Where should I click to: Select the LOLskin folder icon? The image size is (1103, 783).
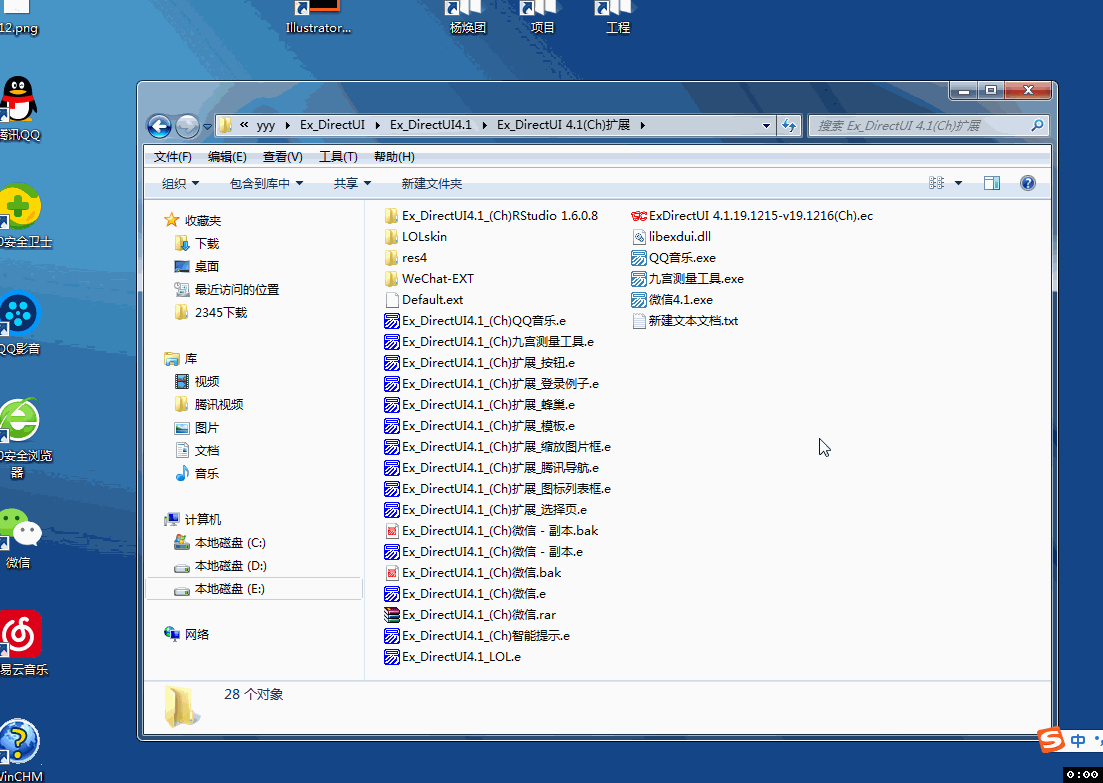(x=392, y=237)
